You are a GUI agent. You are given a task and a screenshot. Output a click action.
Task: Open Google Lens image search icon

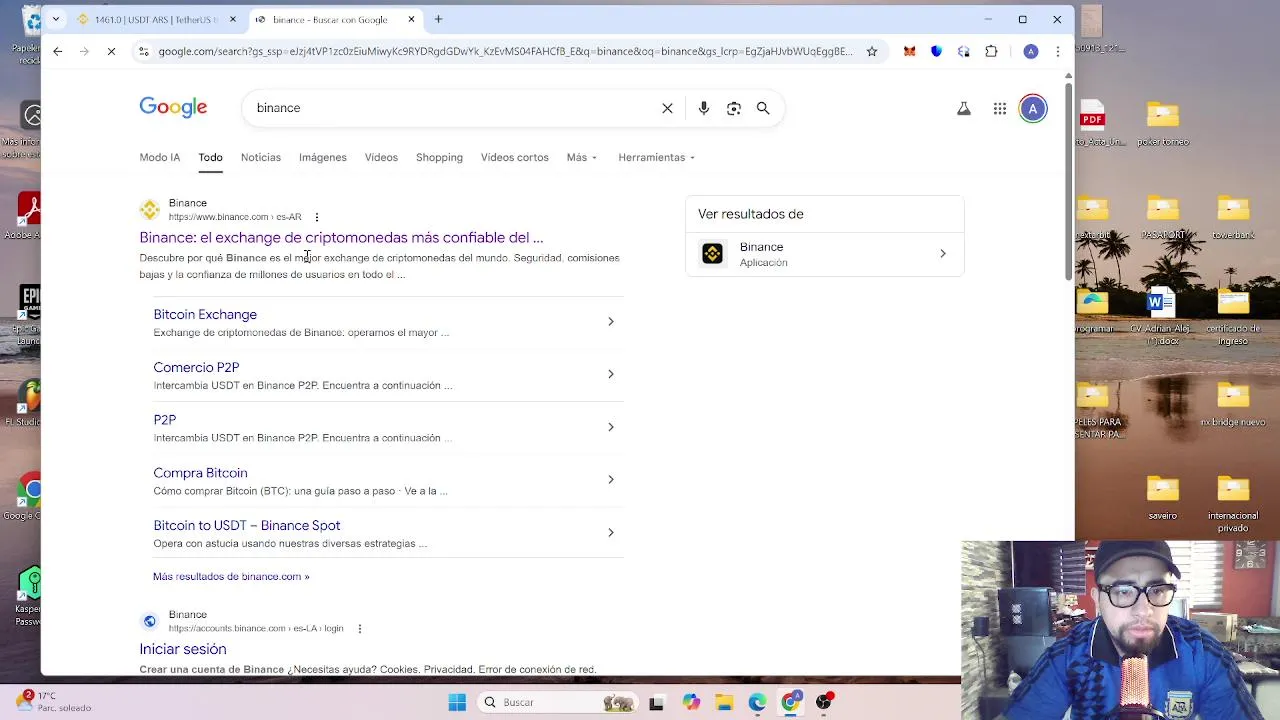point(734,108)
